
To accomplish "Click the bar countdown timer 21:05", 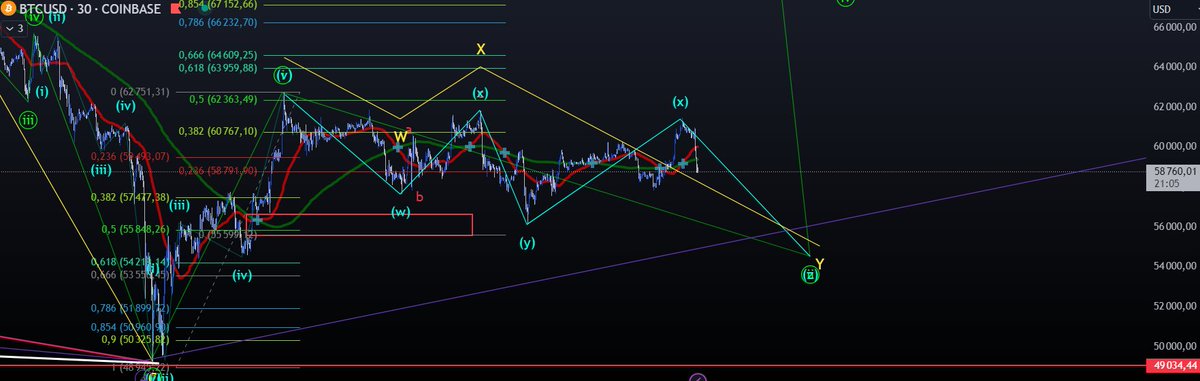I will point(1168,183).
